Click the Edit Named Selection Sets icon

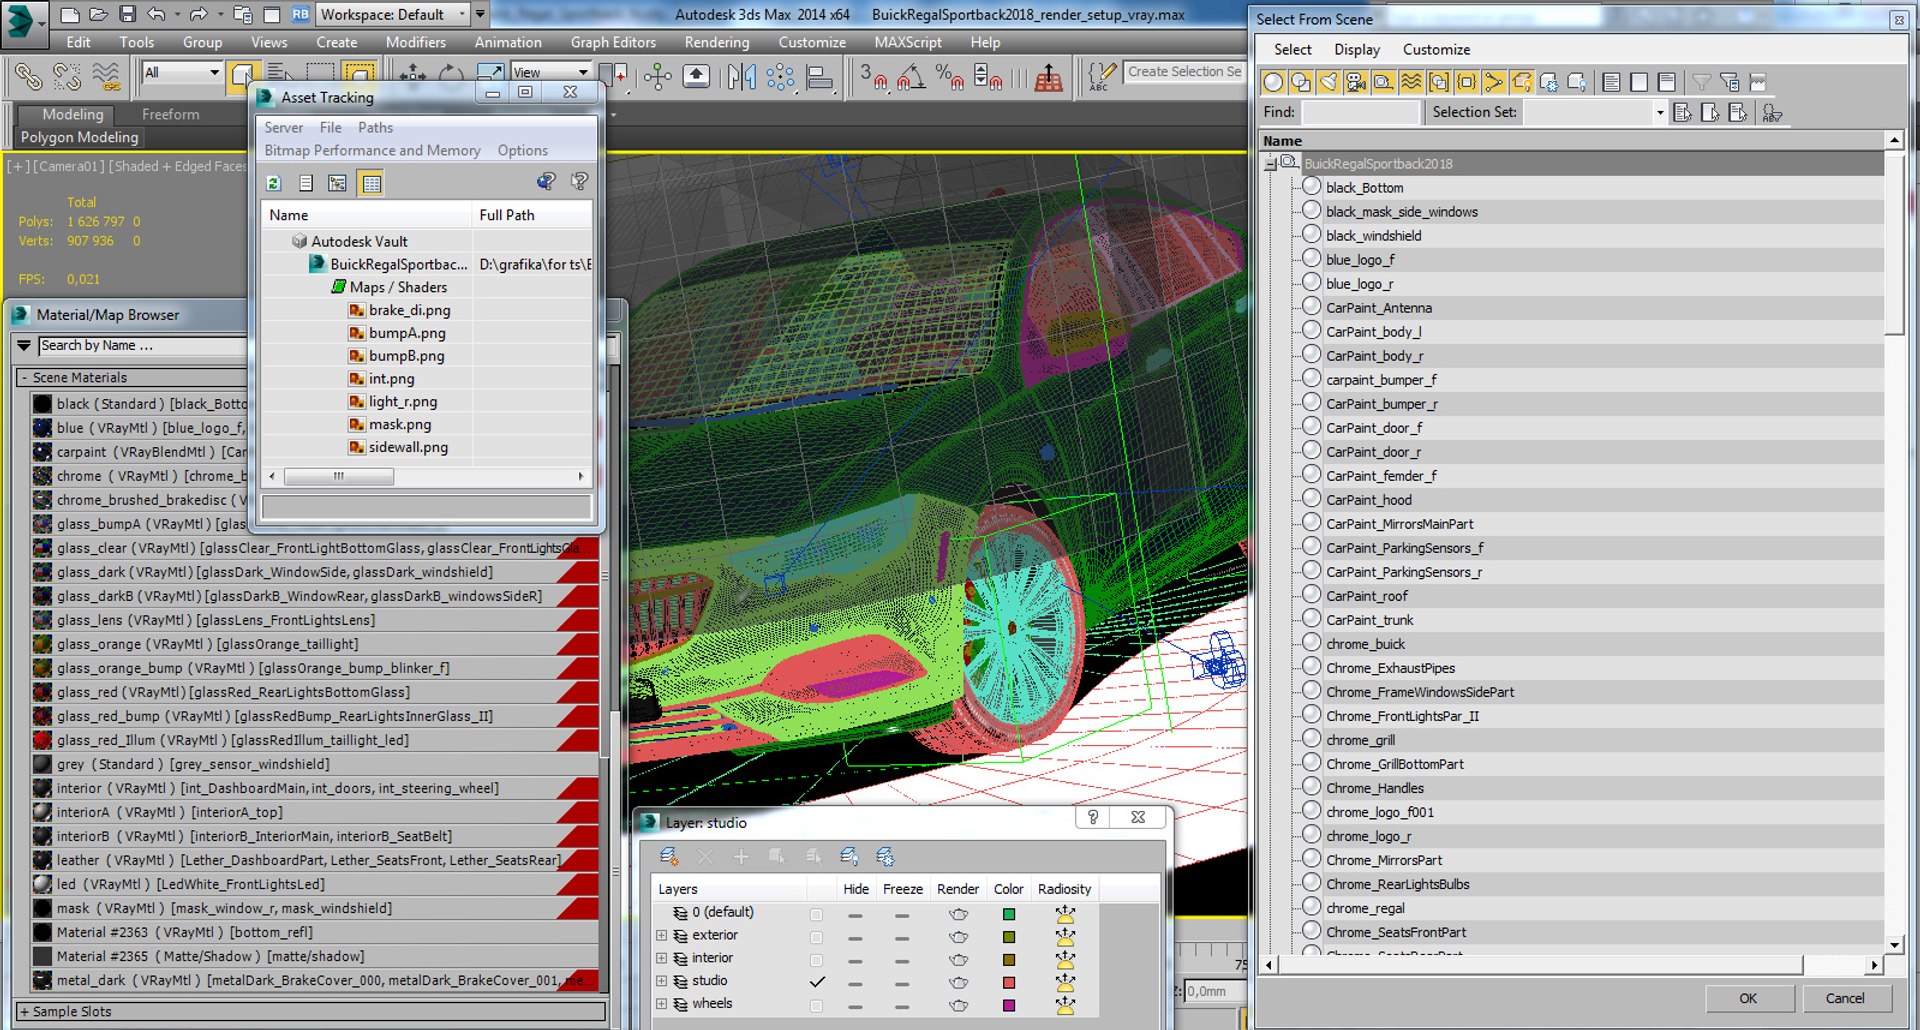click(1101, 77)
